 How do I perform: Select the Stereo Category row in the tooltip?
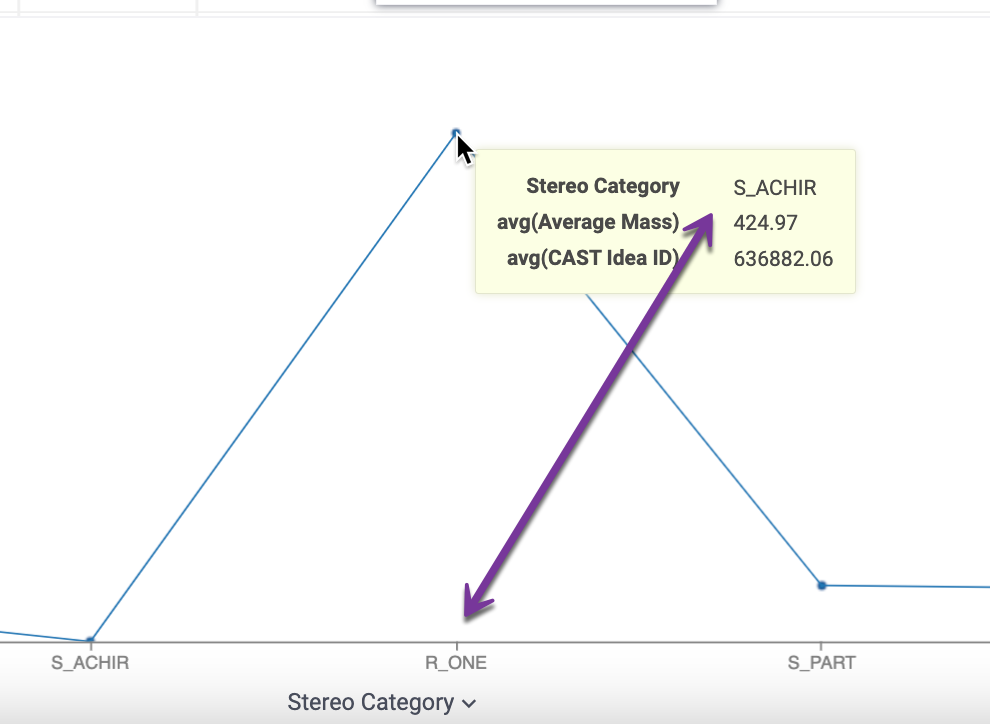click(603, 186)
